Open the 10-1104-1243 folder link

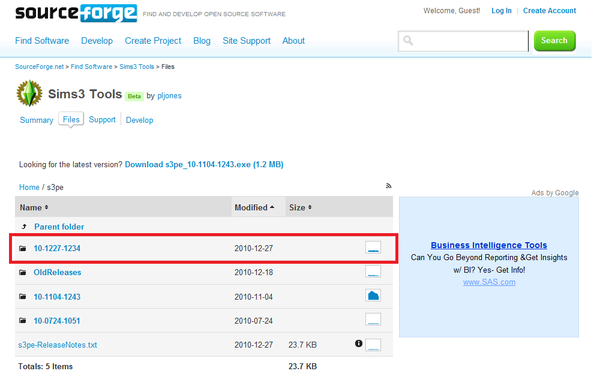(57, 297)
